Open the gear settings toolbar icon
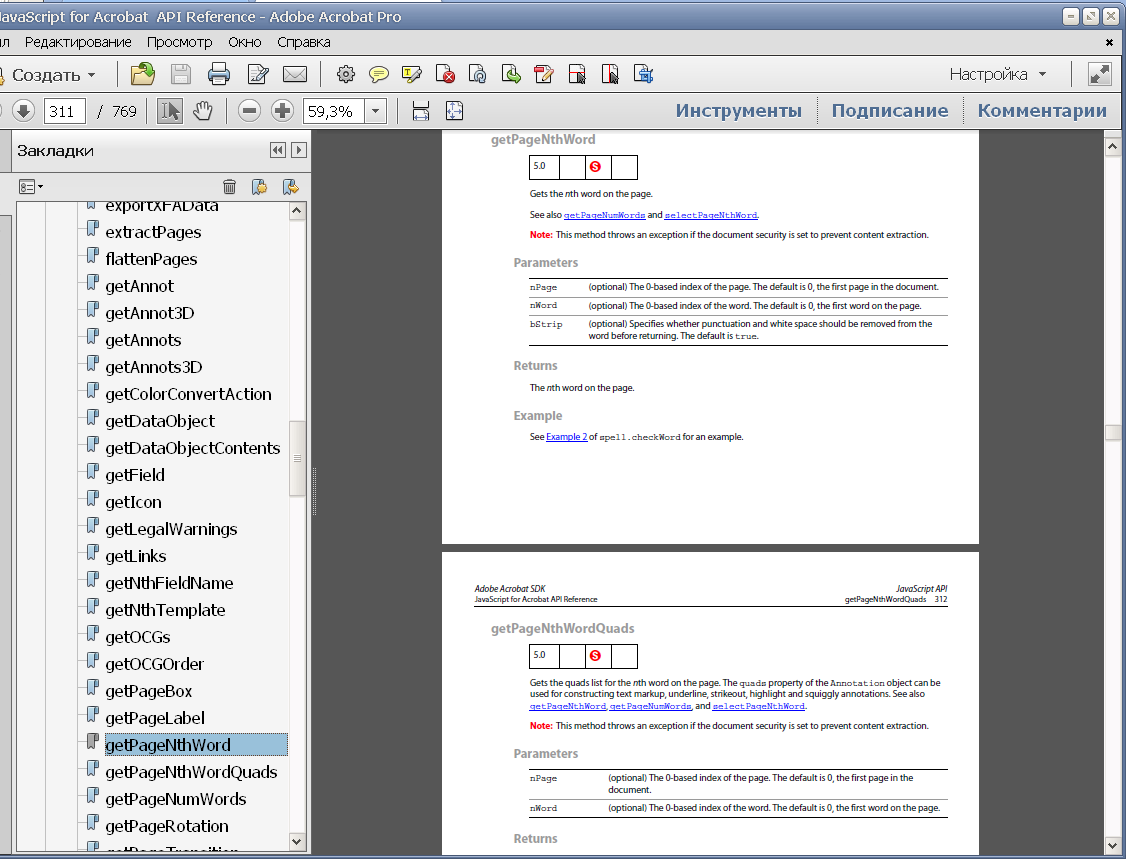The width and height of the screenshot is (1126, 859). coord(345,74)
